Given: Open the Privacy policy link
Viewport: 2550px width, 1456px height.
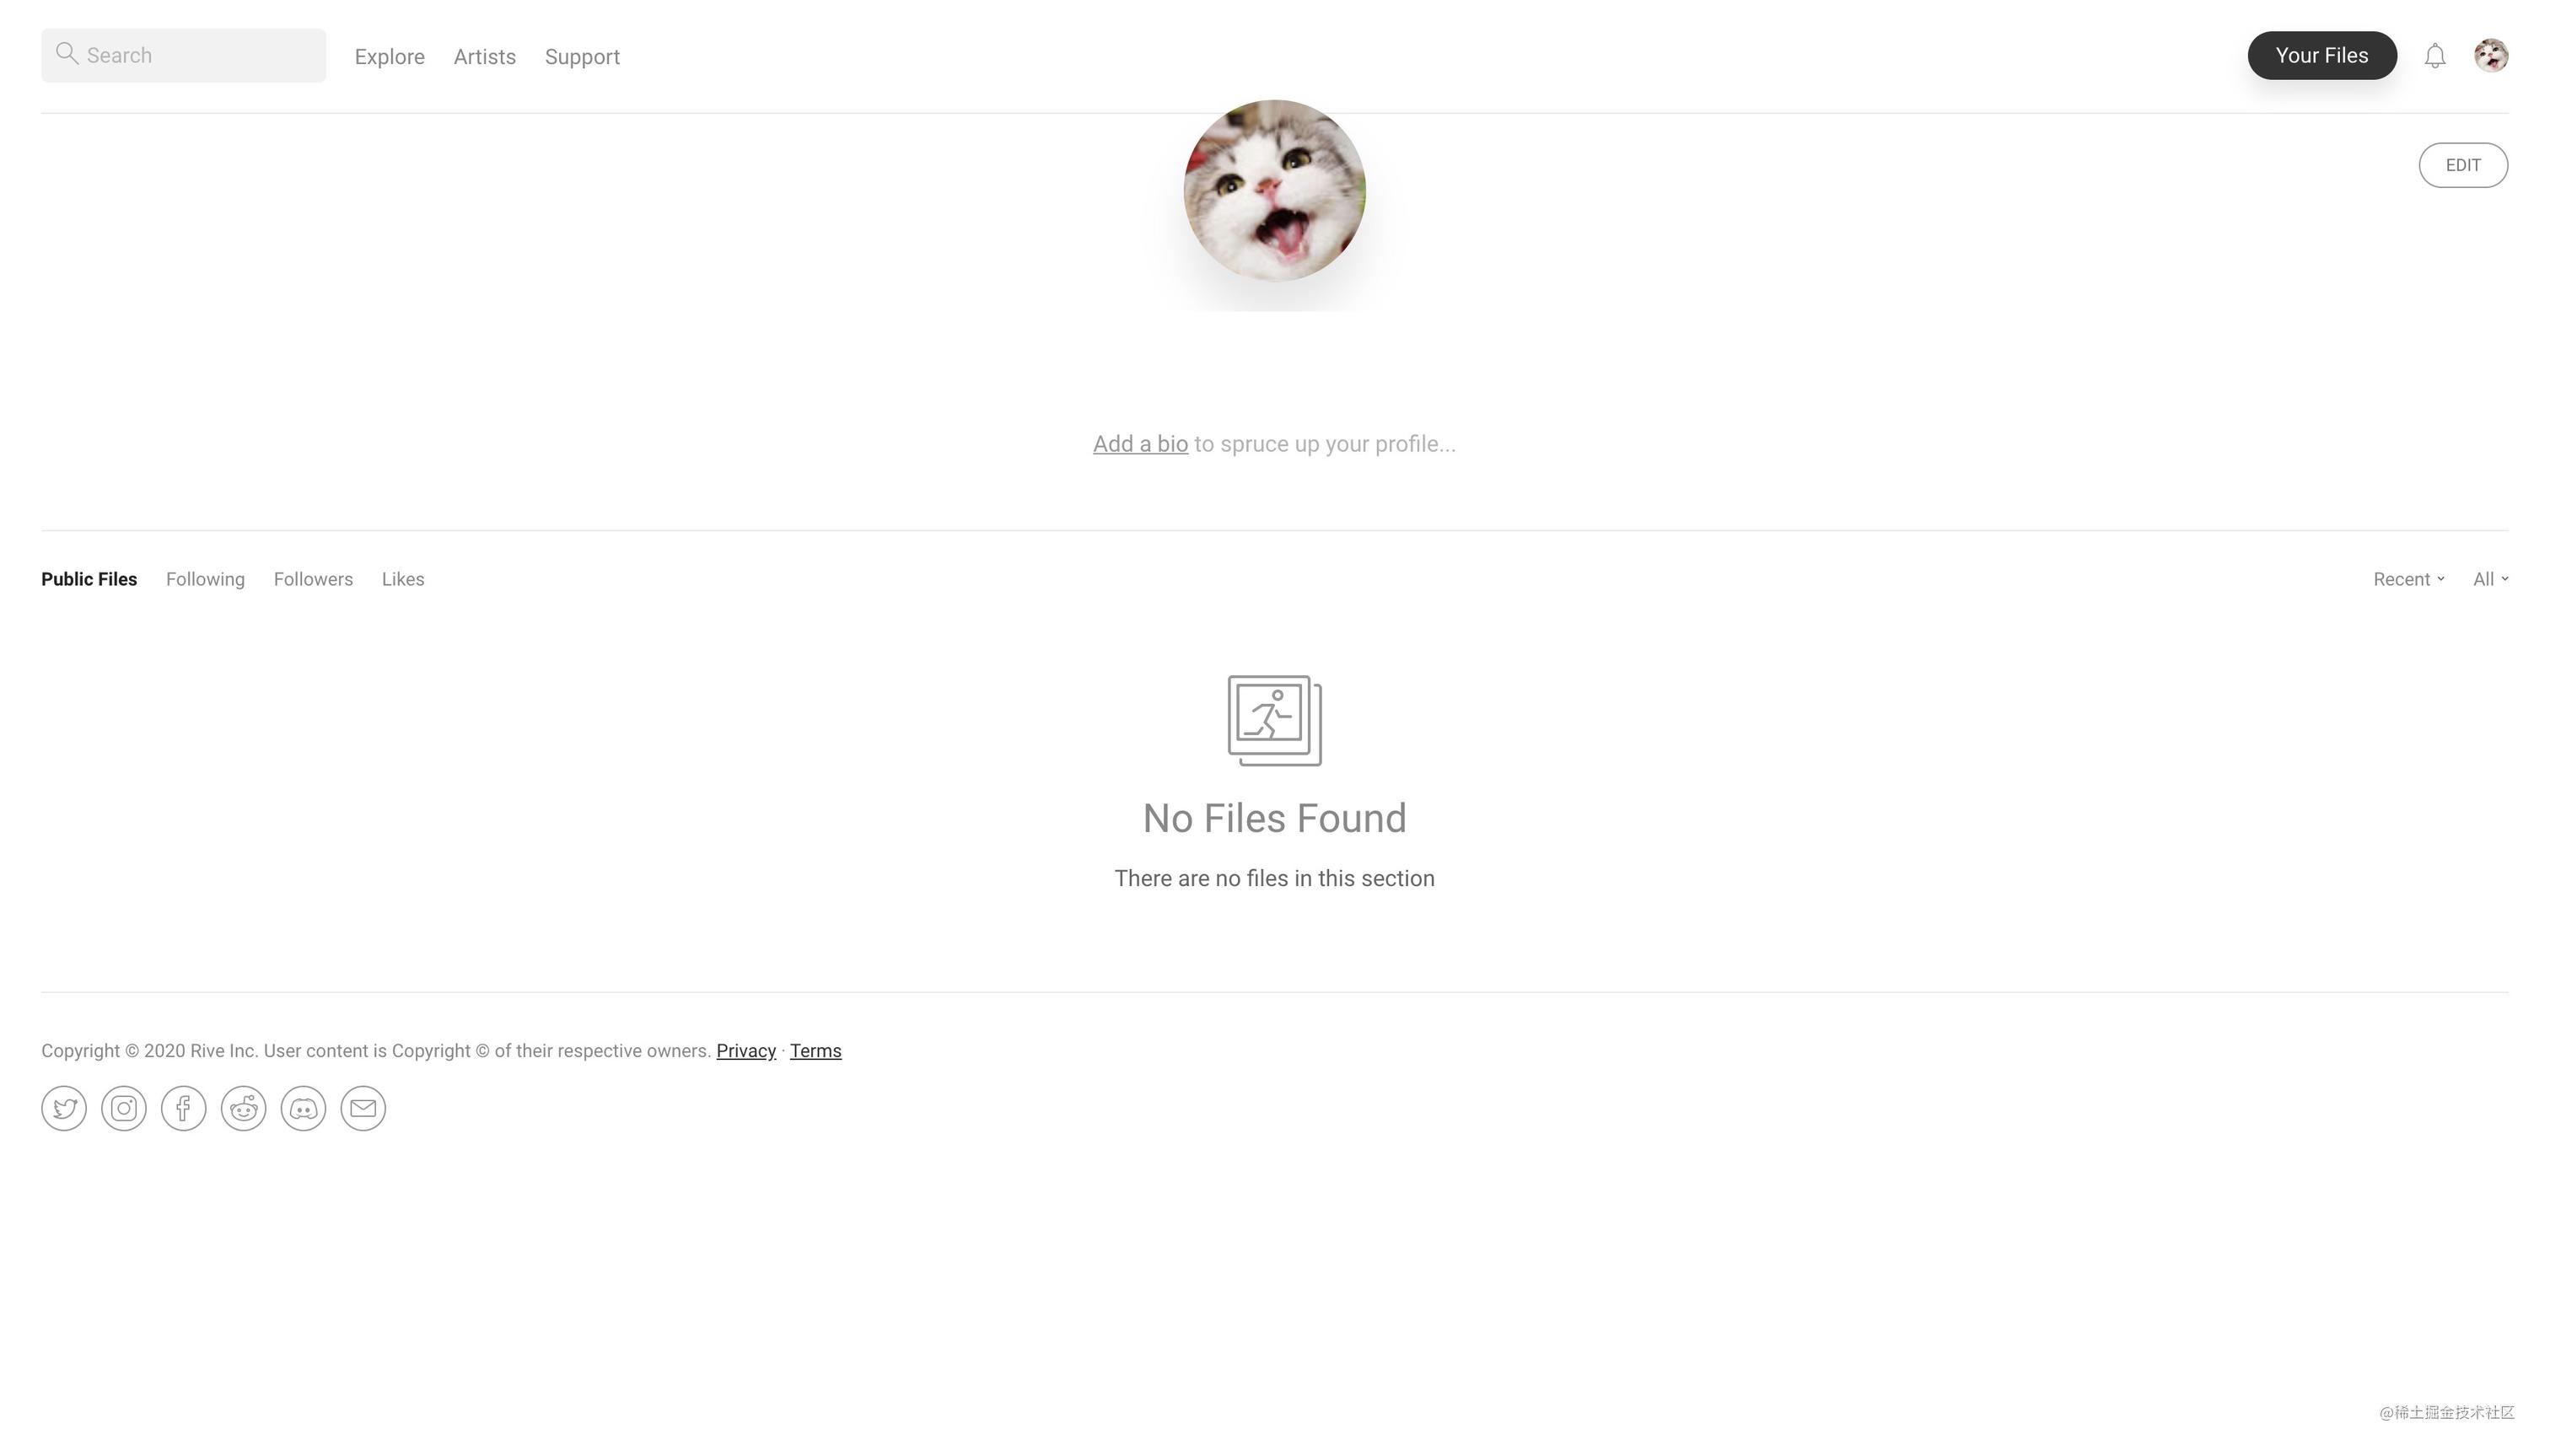Looking at the screenshot, I should click(x=746, y=1051).
